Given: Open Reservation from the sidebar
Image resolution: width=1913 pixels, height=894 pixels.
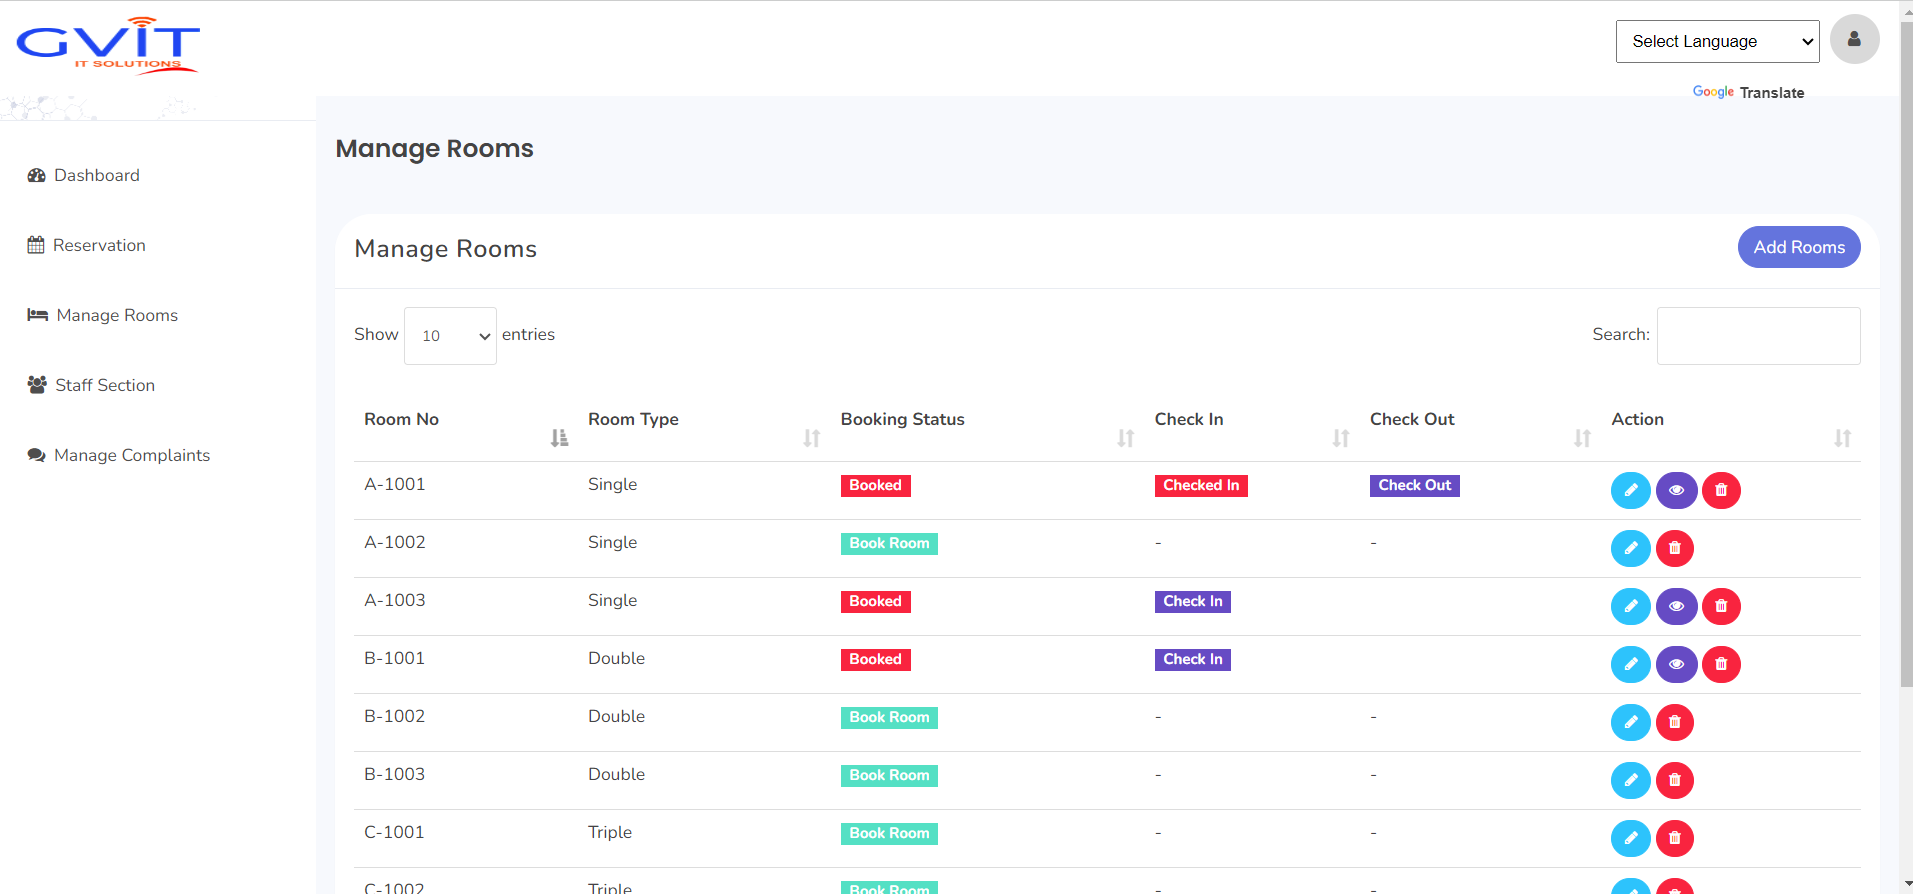Looking at the screenshot, I should point(99,245).
